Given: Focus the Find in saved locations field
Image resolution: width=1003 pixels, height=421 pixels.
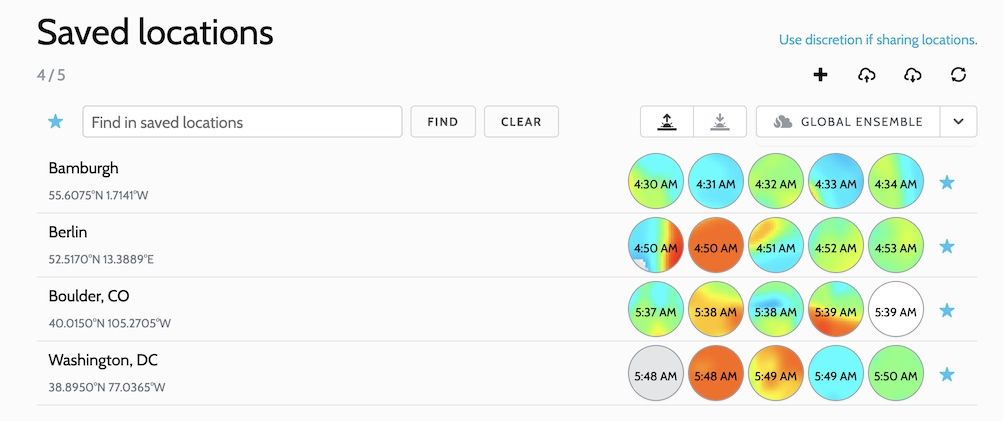Looking at the screenshot, I should pyautogui.click(x=242, y=122).
